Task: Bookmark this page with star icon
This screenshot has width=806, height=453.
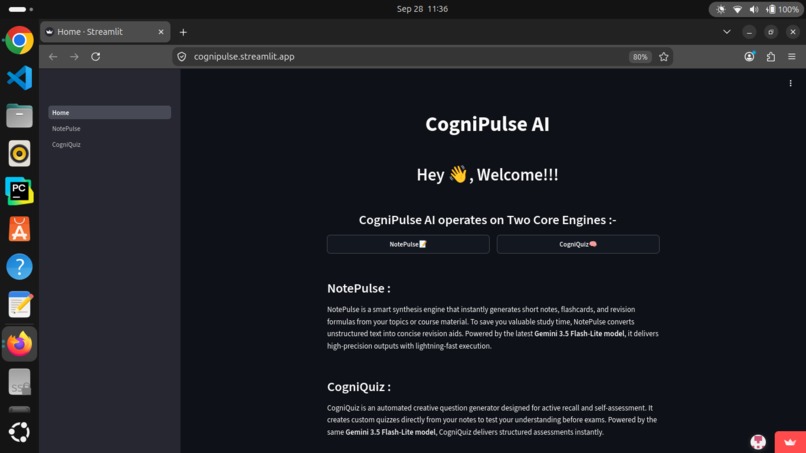Action: tap(664, 57)
